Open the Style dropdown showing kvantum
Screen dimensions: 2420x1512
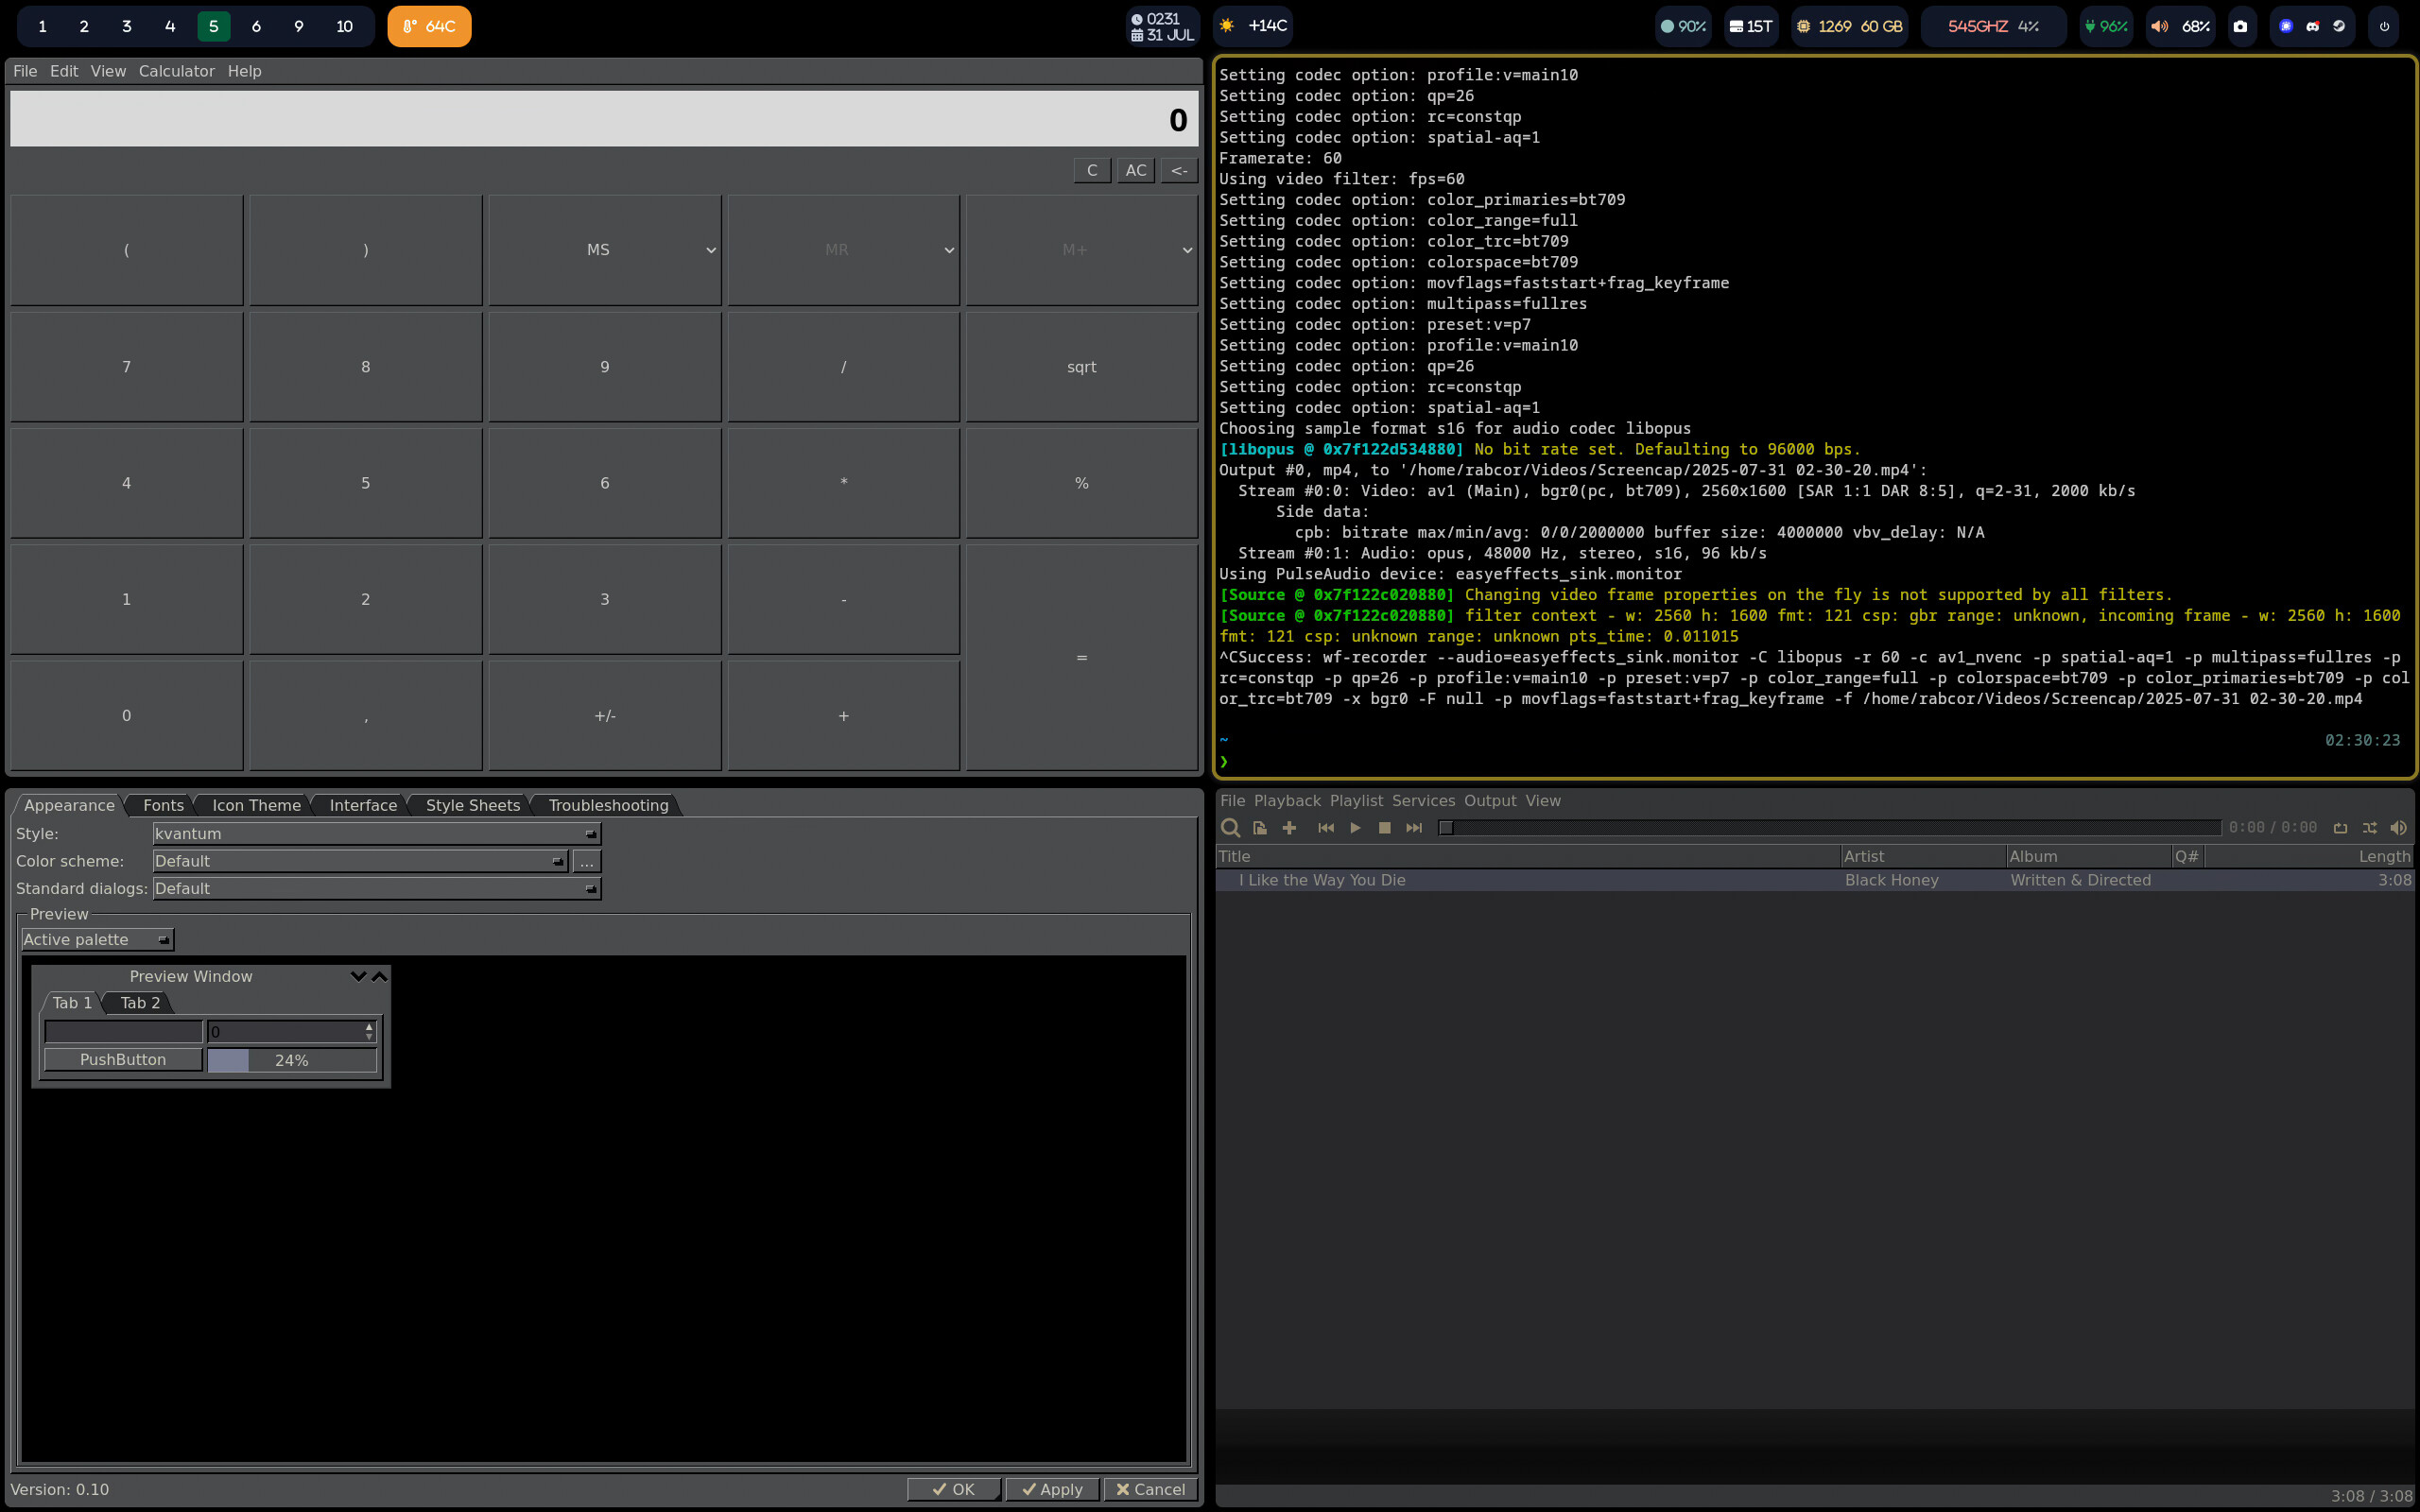point(376,834)
